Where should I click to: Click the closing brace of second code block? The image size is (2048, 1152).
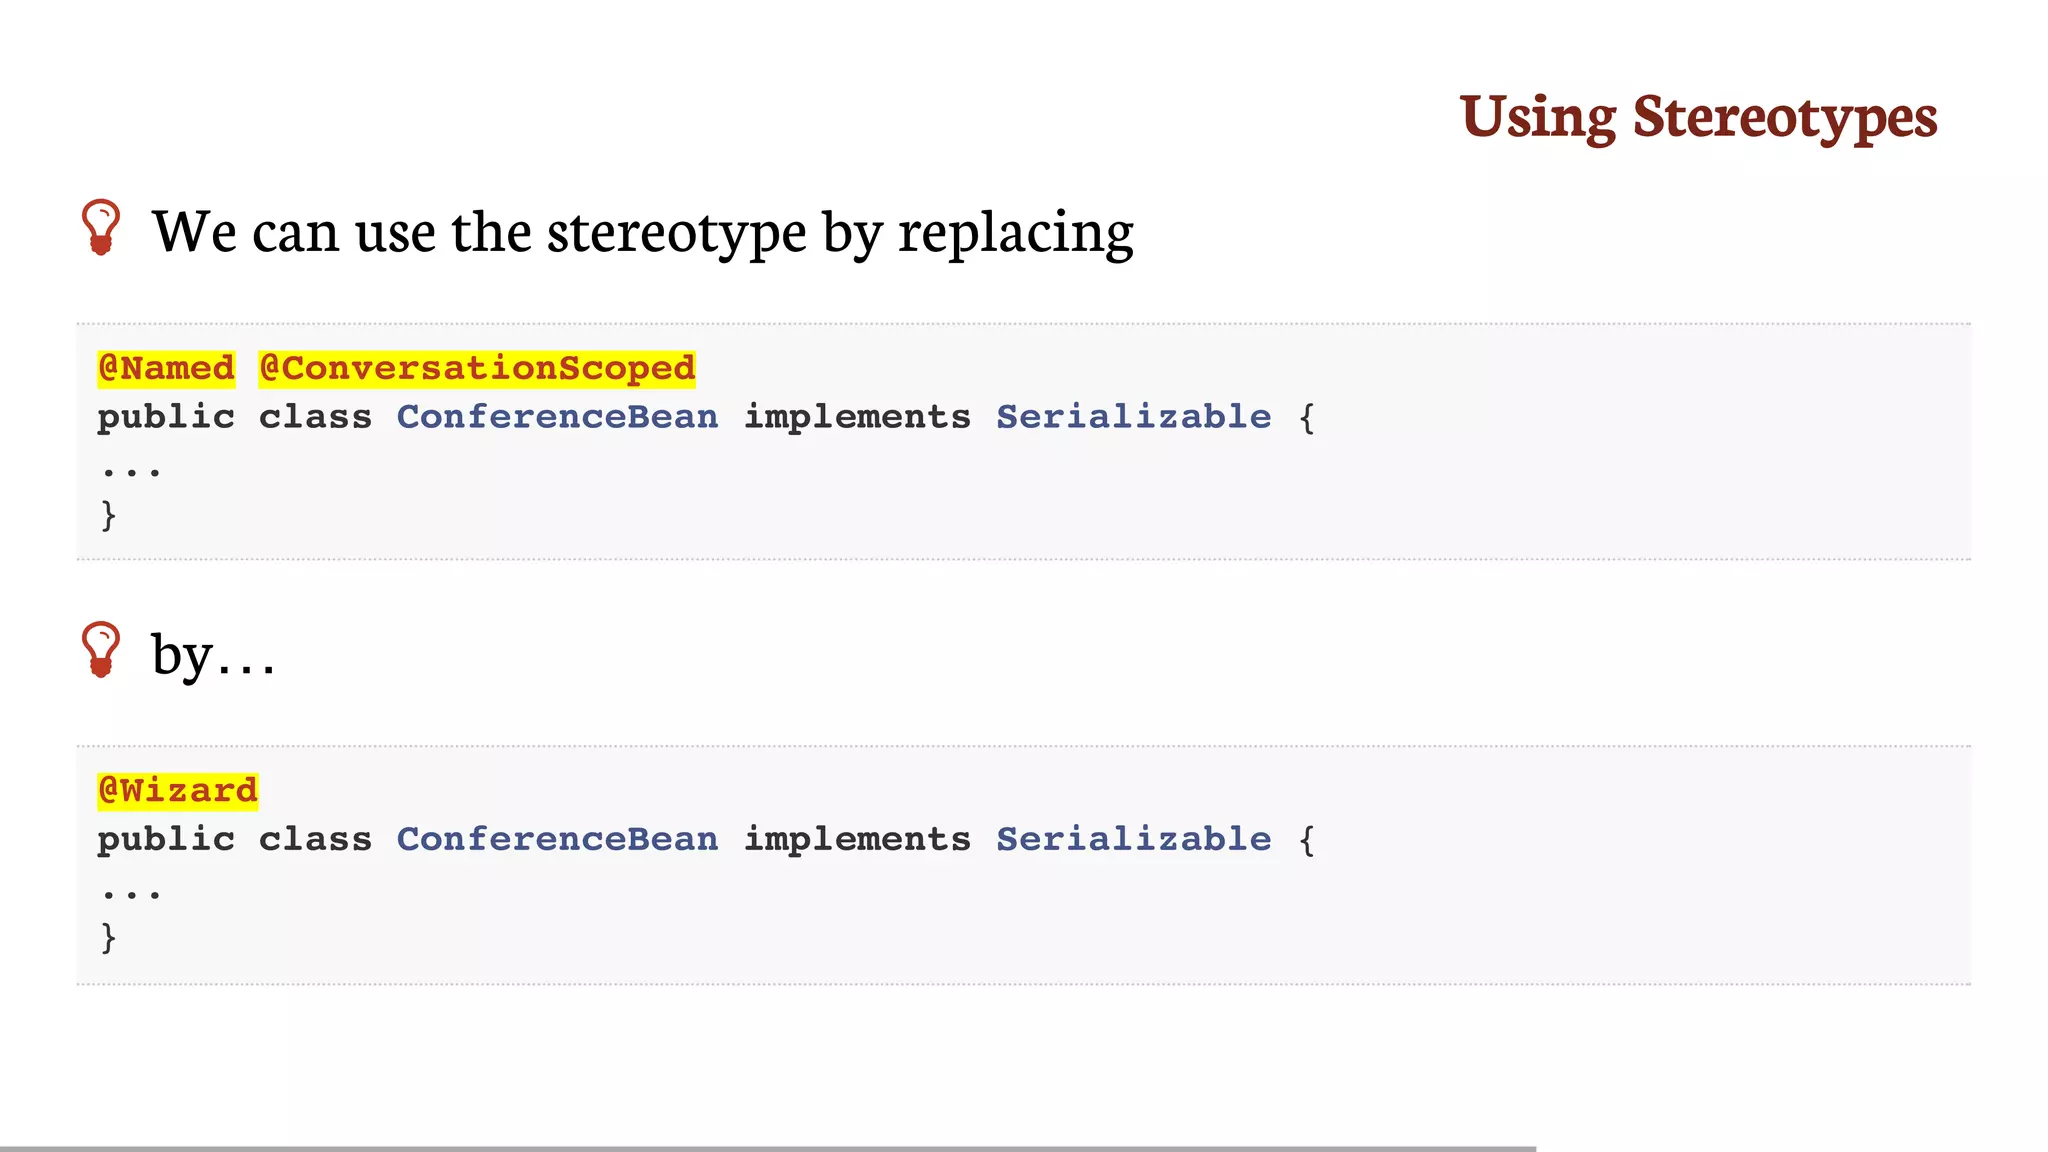(x=108, y=937)
